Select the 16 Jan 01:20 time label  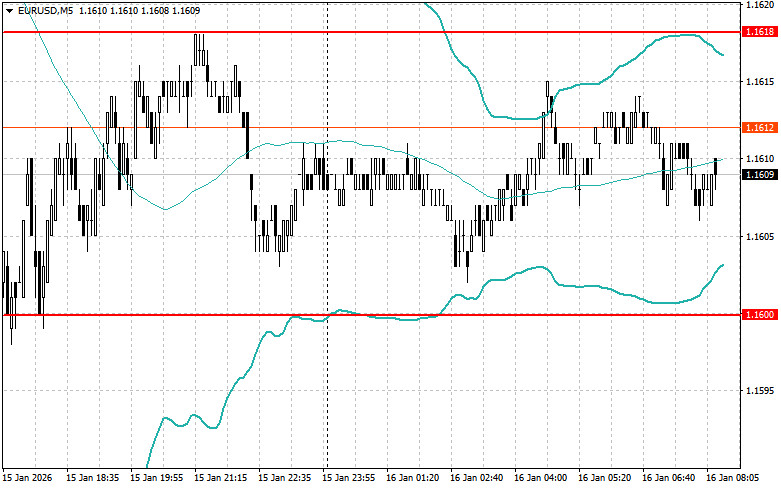[x=412, y=478]
